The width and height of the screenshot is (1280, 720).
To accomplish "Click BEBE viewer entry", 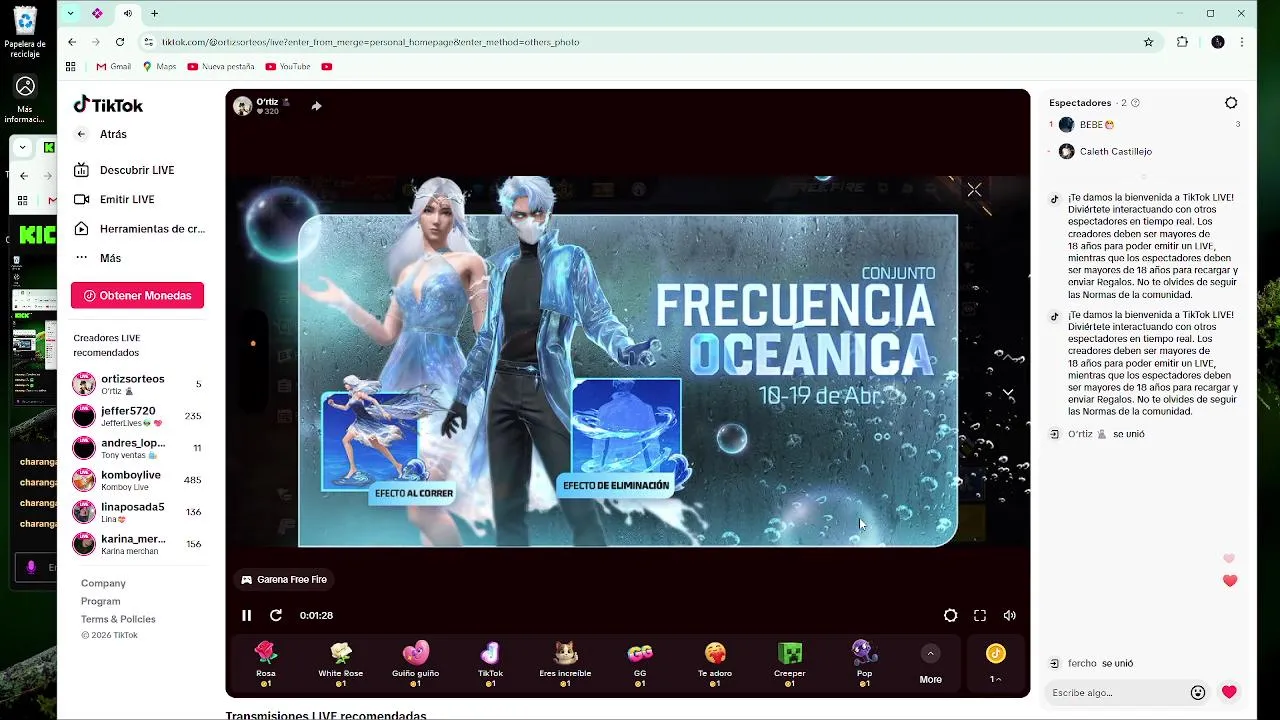I will 1145,125.
